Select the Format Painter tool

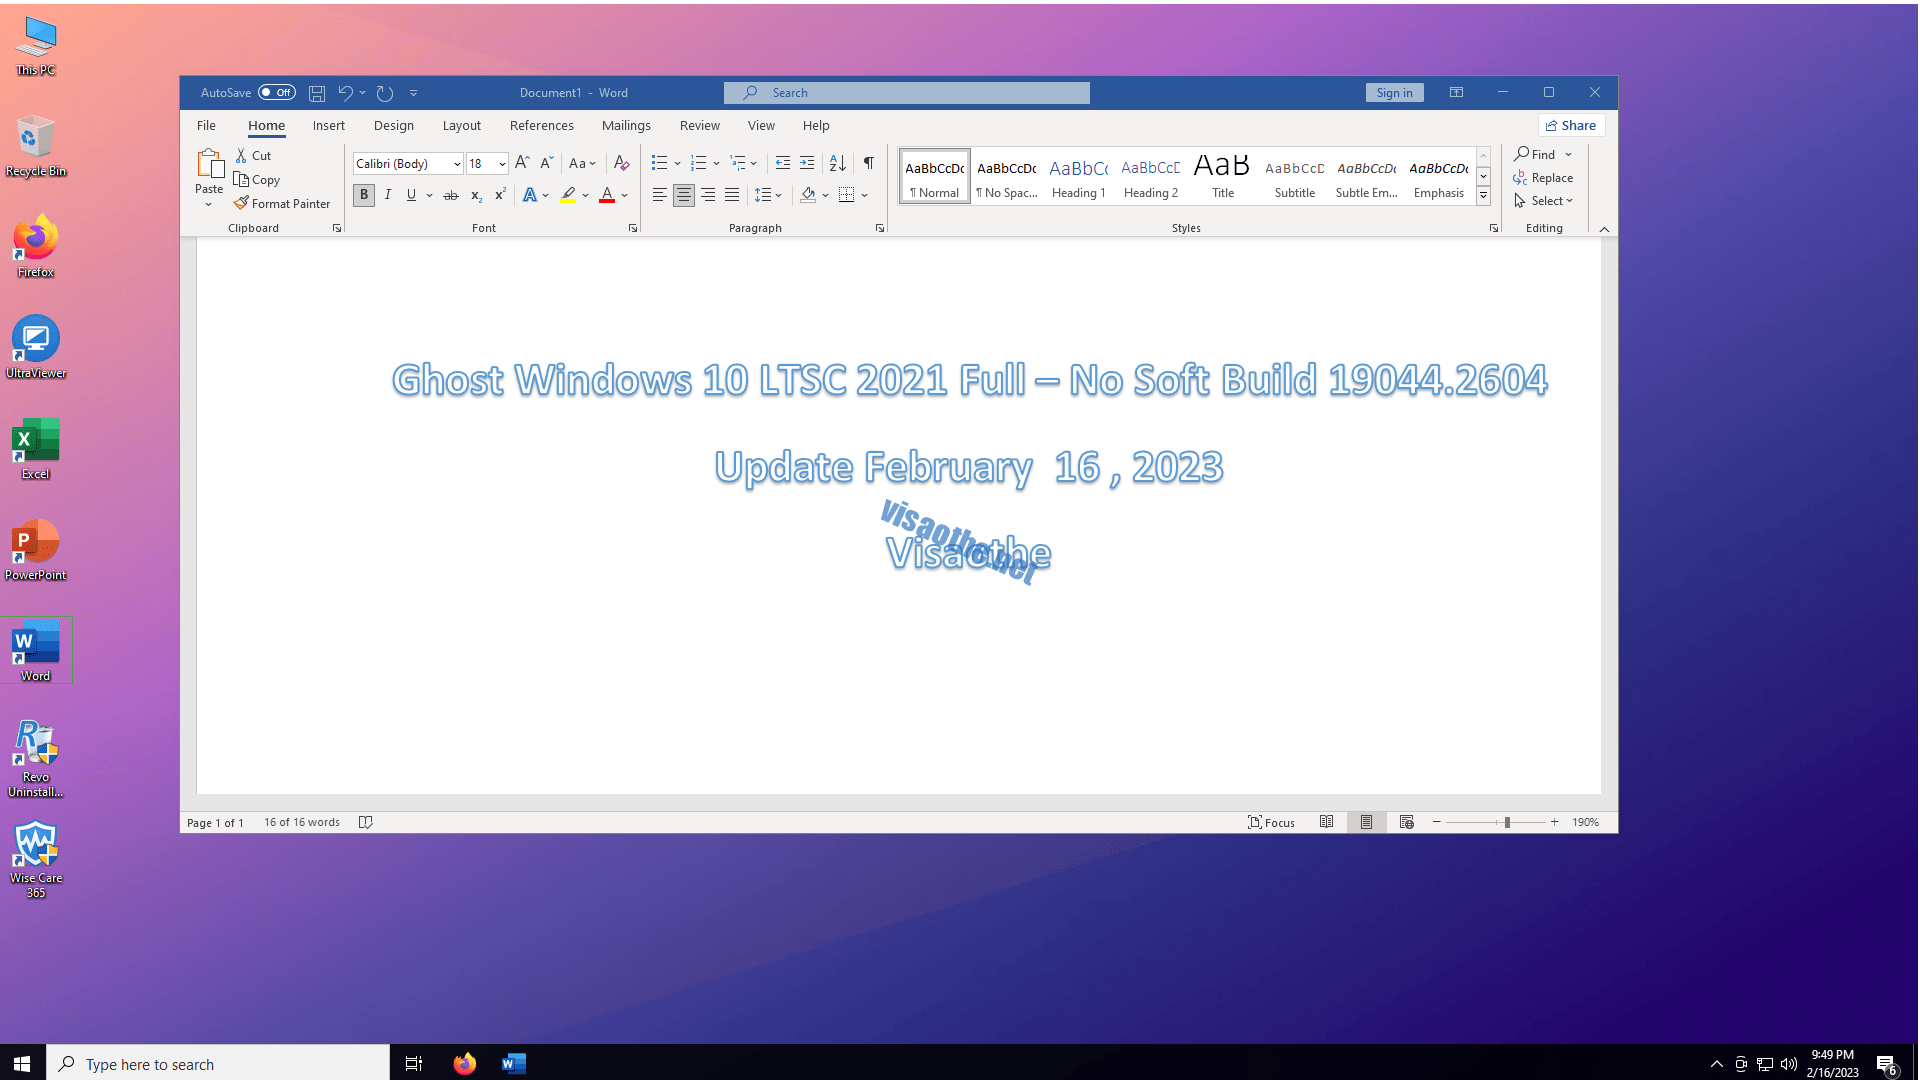point(282,203)
